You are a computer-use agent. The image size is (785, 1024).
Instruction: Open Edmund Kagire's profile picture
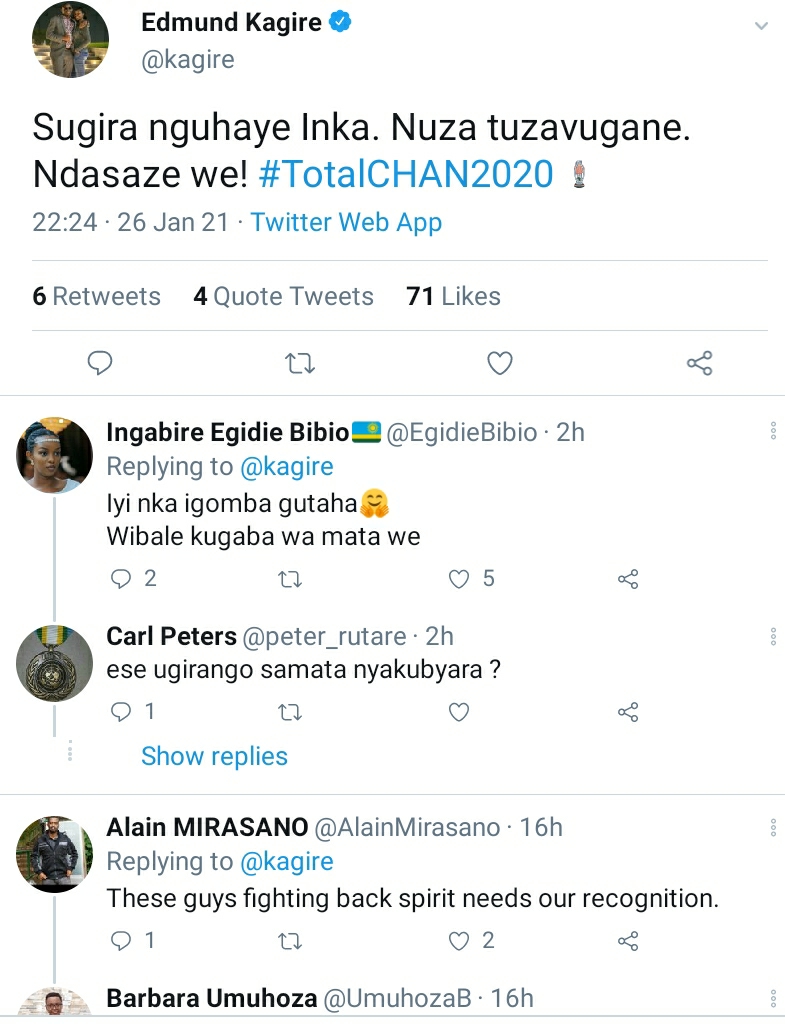70,40
